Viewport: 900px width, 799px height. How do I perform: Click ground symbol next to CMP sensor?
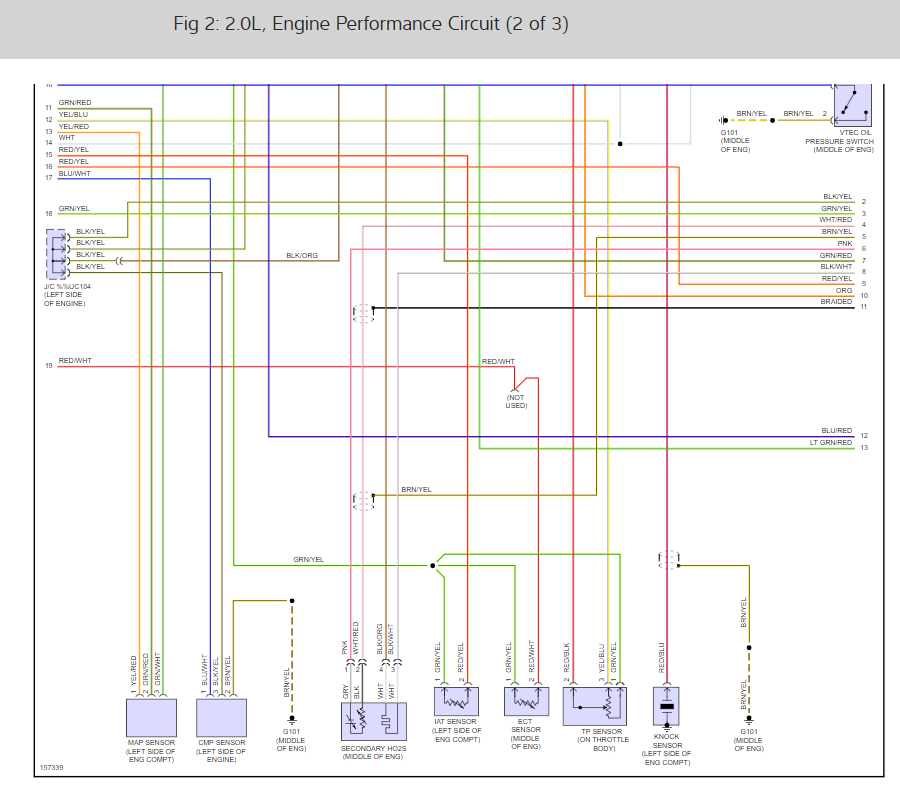(x=292, y=719)
